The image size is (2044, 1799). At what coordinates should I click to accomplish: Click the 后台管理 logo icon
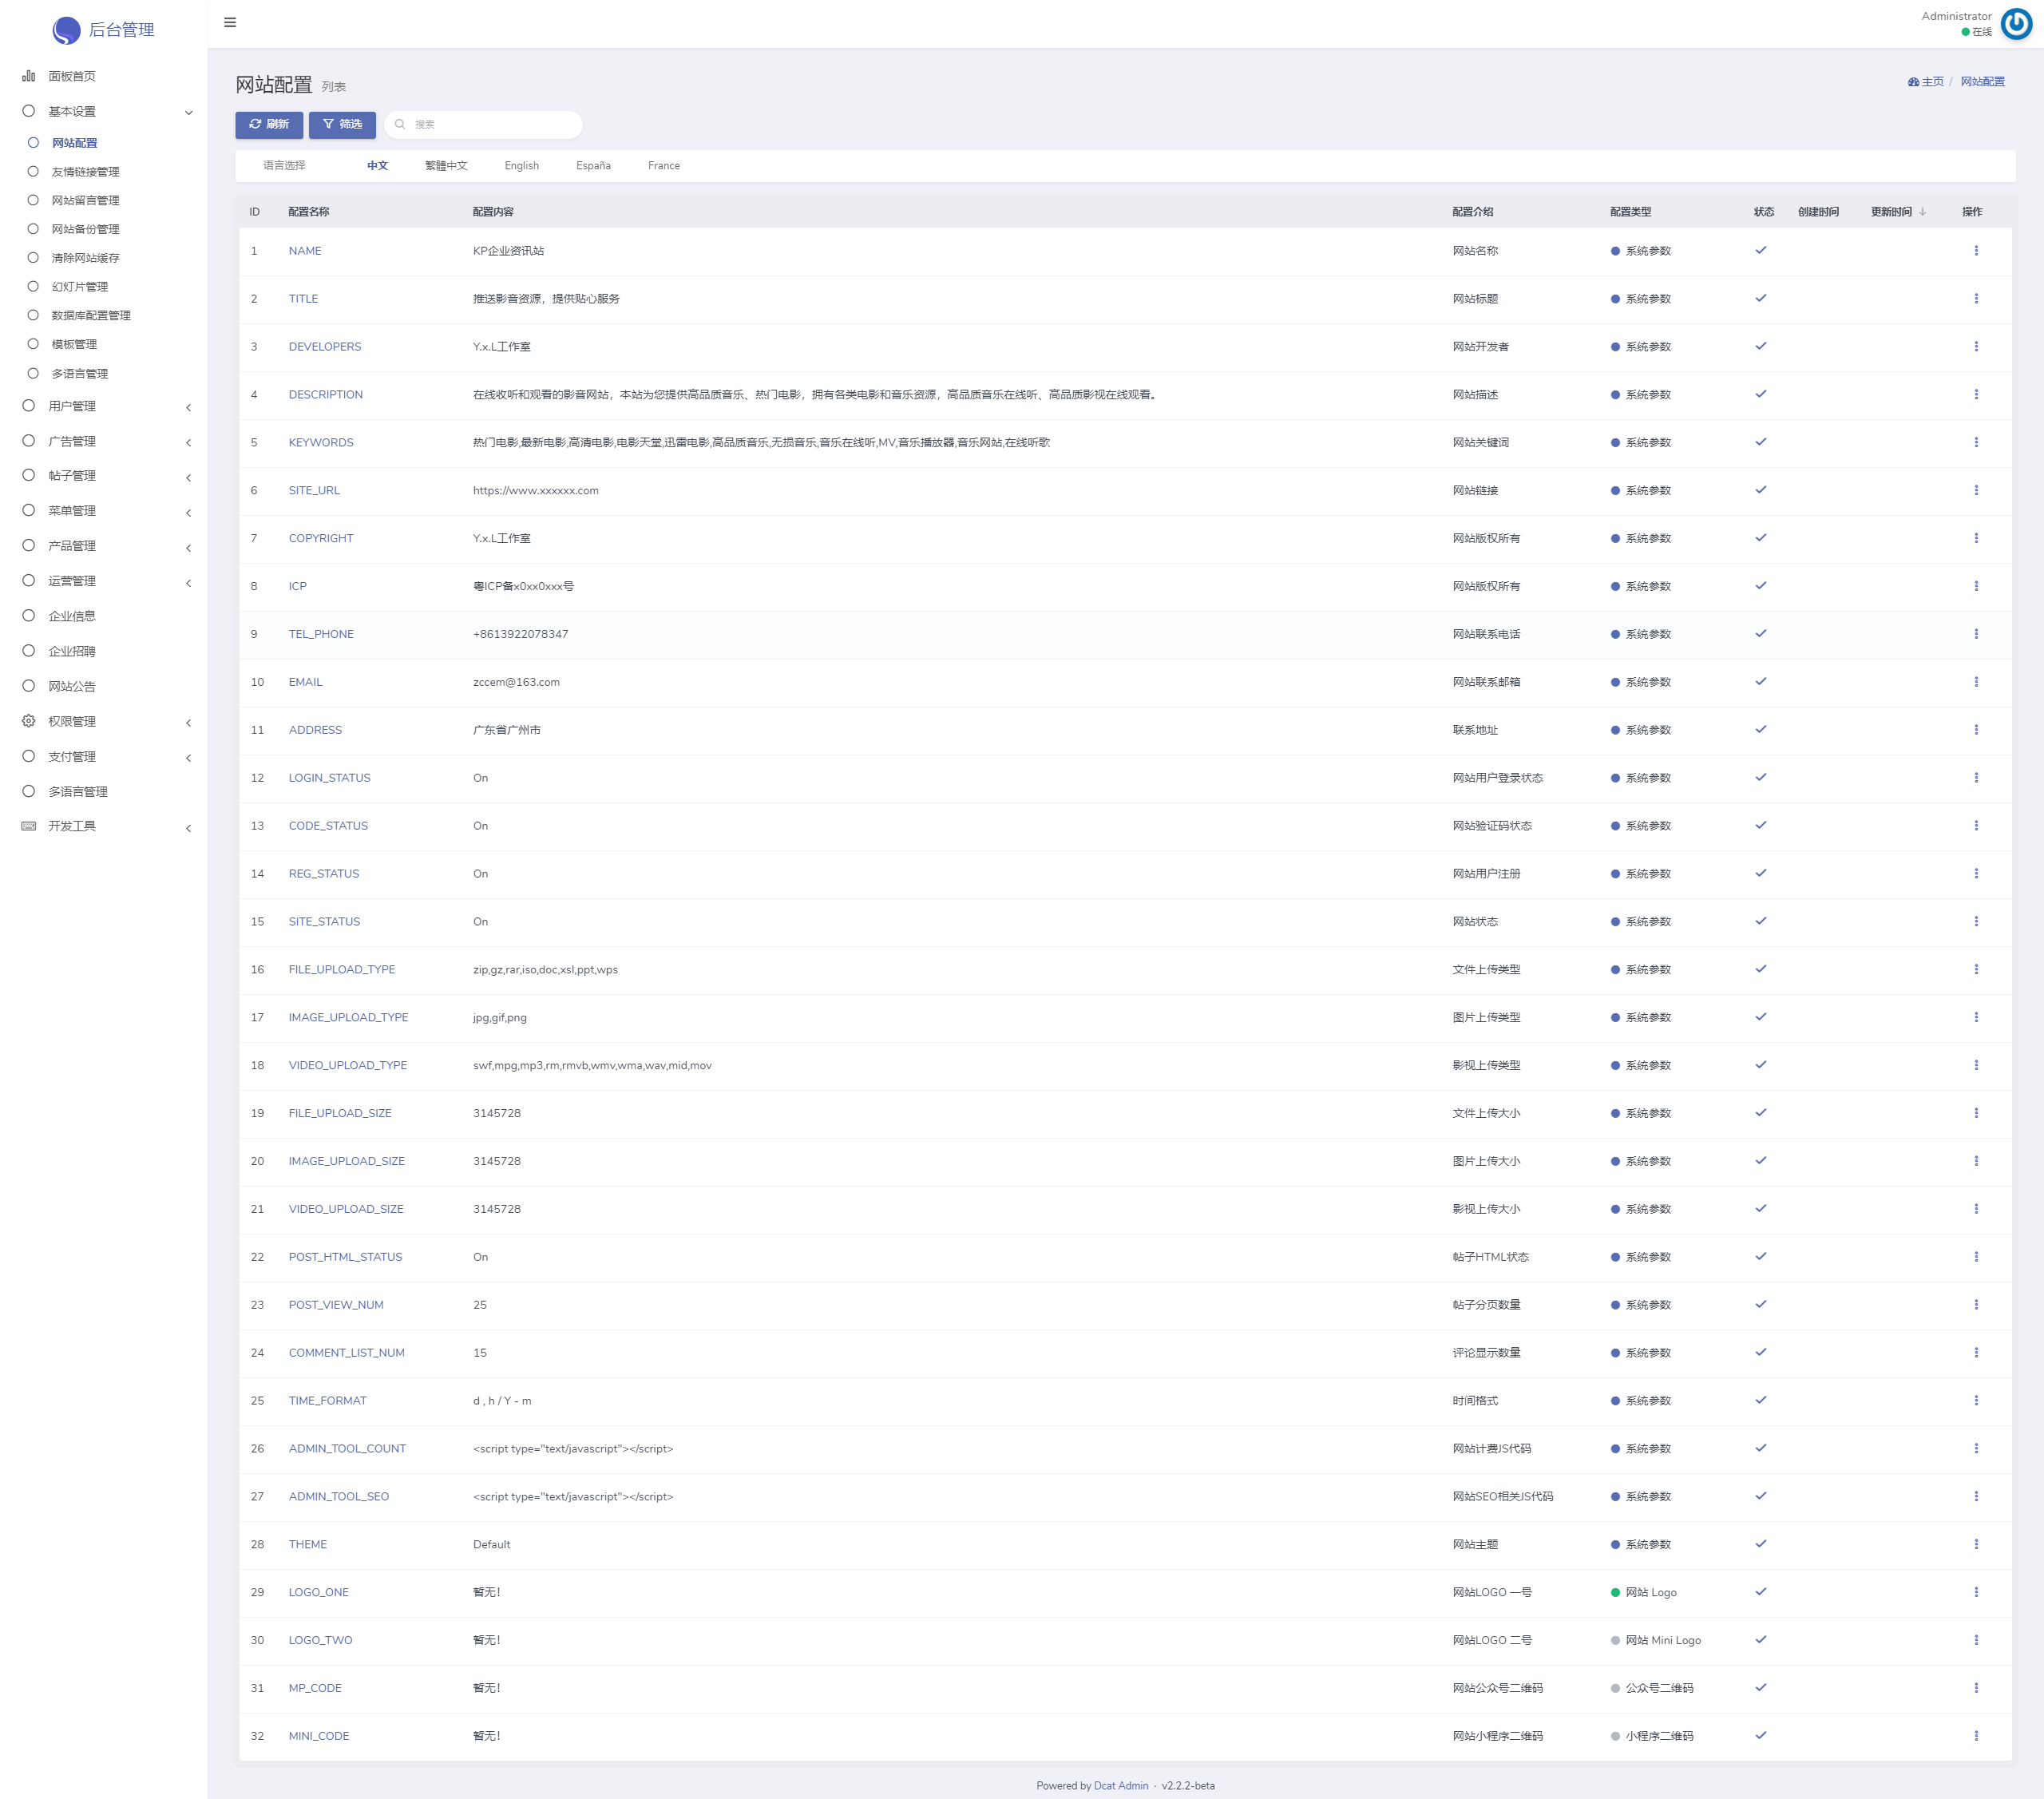tap(66, 30)
